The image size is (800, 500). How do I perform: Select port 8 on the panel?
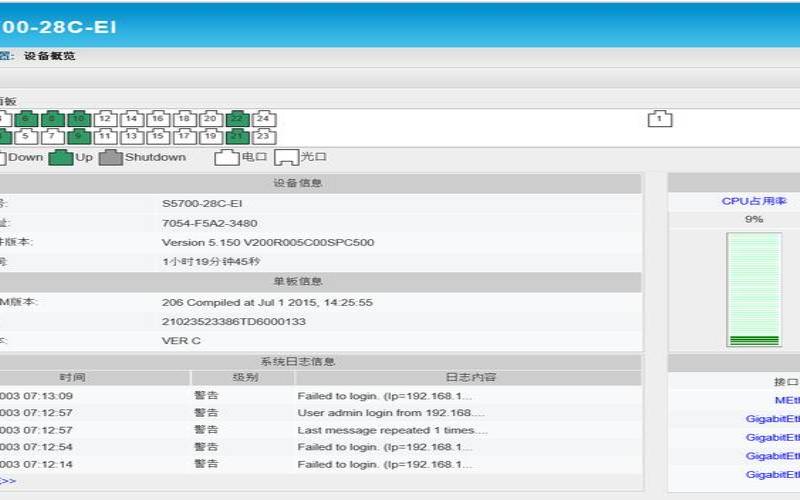coord(53,119)
